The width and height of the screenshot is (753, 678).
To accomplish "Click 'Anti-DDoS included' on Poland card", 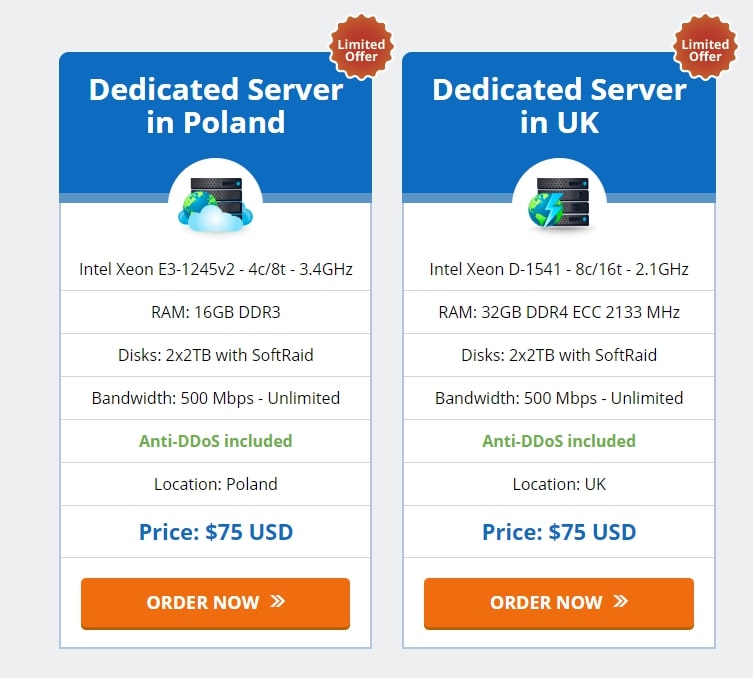I will (216, 441).
